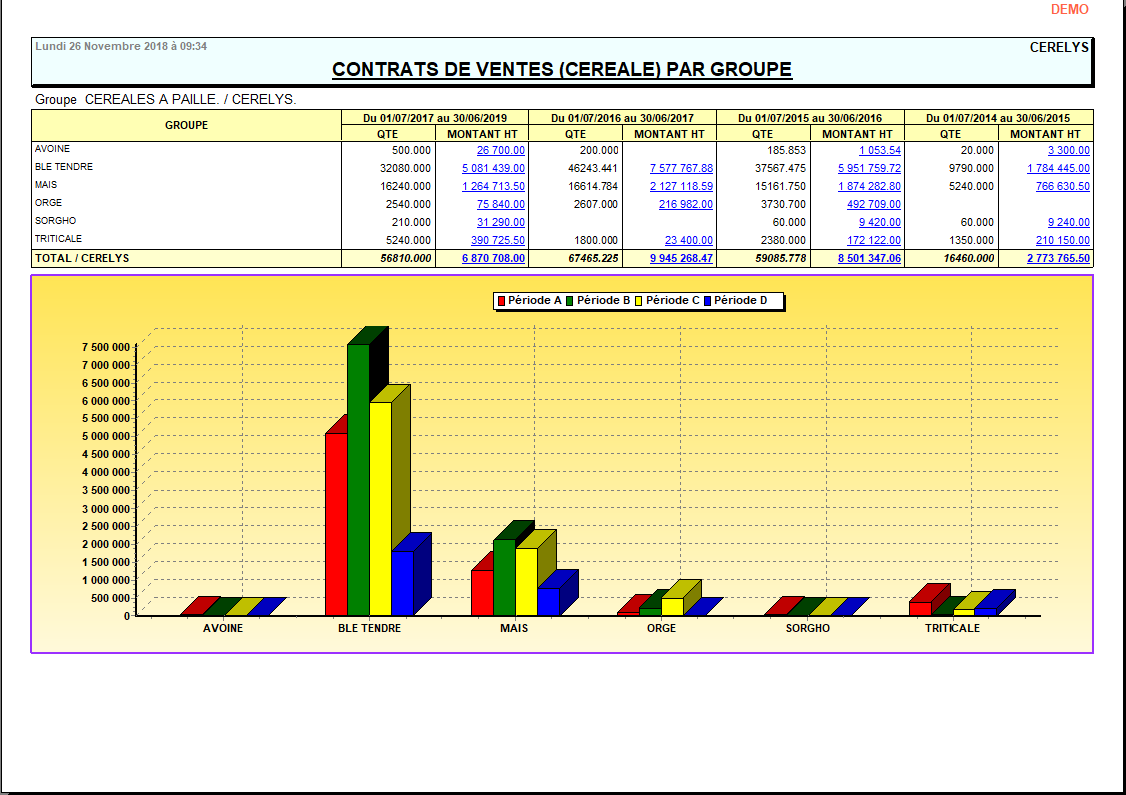Open the total 9 945 268.47 link
Screen dimensions: 1126x795
pyautogui.click(x=681, y=258)
